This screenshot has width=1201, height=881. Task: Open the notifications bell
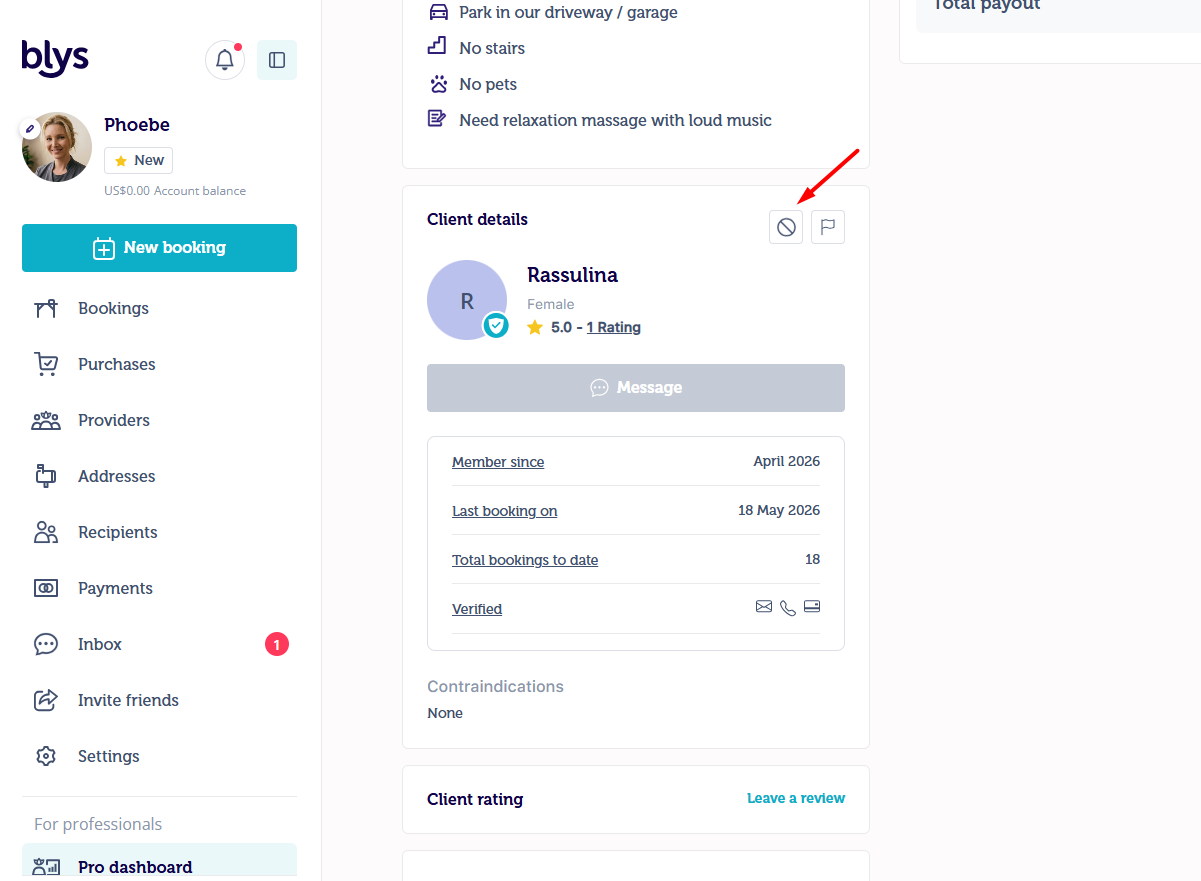pyautogui.click(x=225, y=60)
